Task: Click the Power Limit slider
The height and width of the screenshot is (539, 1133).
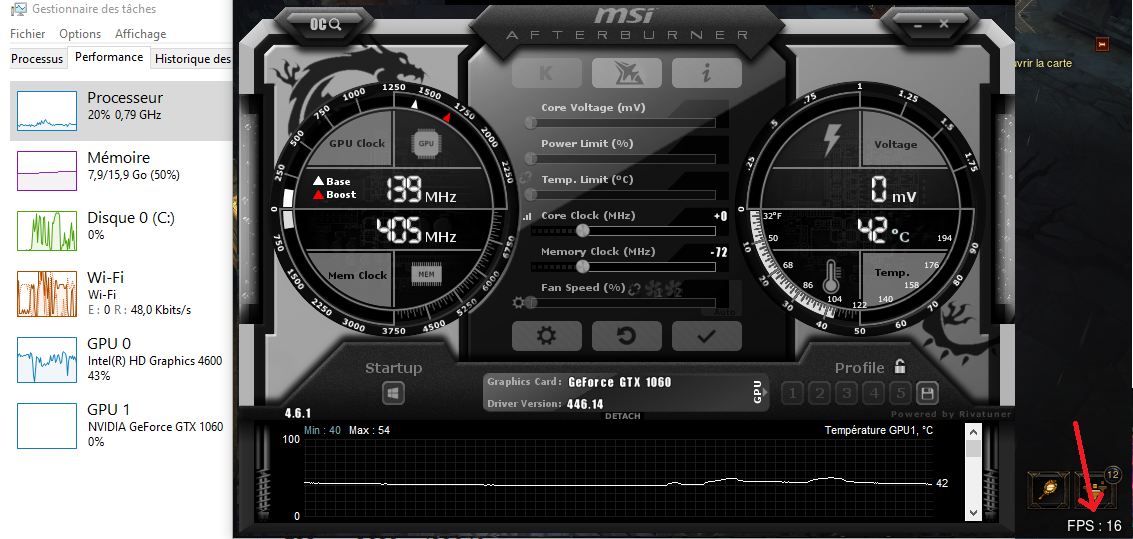Action: [622, 159]
